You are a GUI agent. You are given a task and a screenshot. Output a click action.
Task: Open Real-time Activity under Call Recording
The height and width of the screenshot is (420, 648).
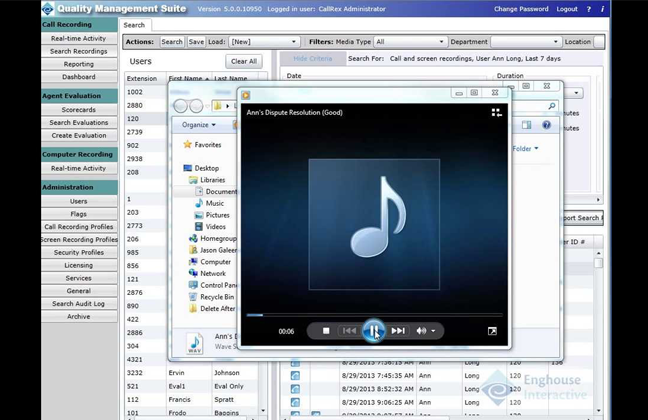click(79, 38)
